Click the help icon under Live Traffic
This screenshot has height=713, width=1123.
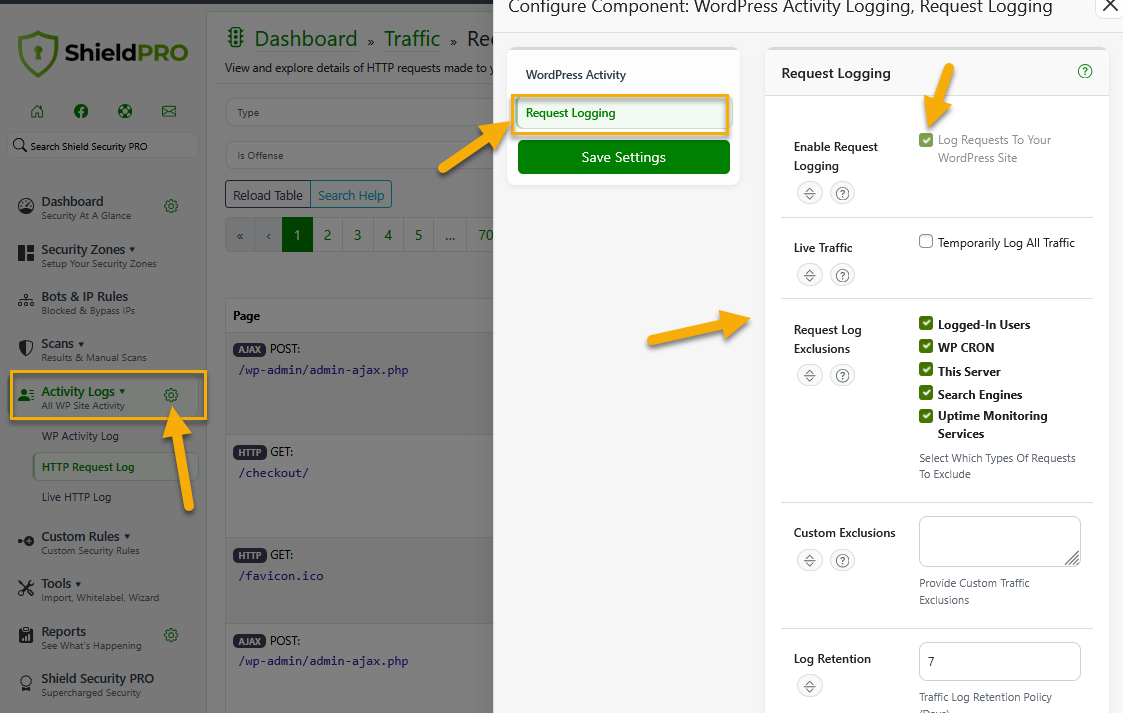(843, 275)
